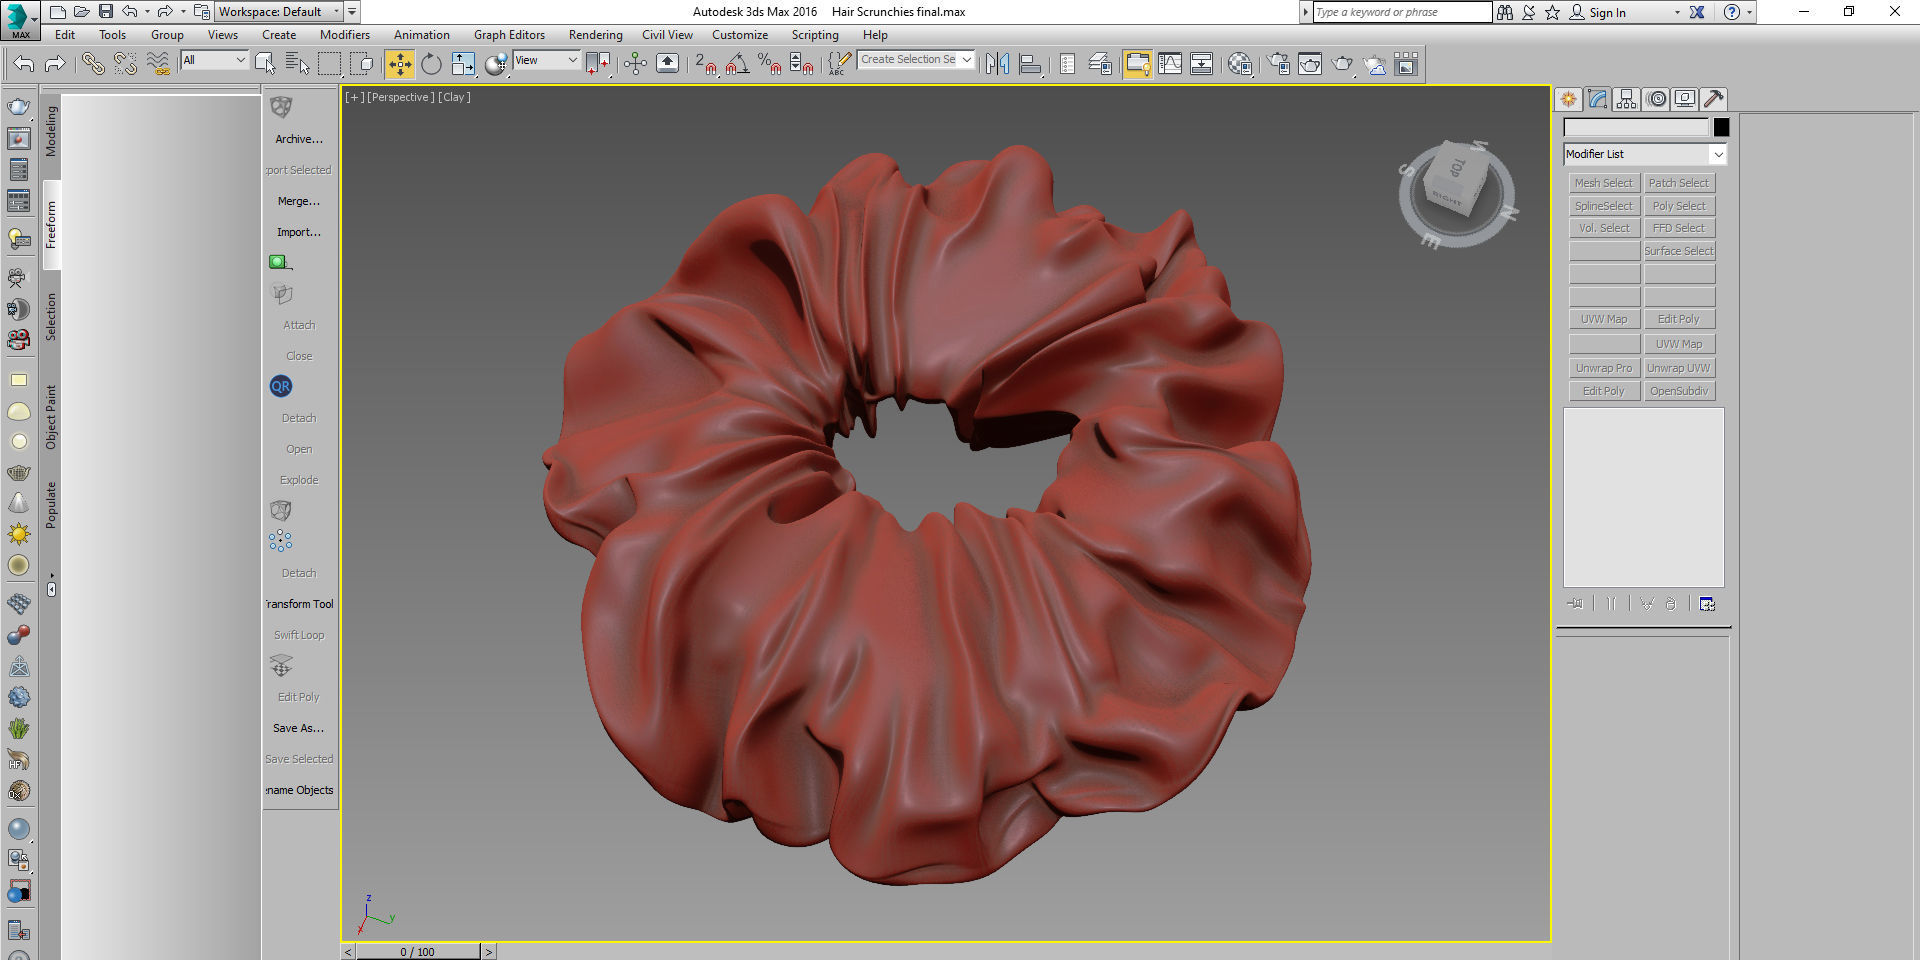Open Curve Editor
Image resolution: width=1920 pixels, height=960 pixels.
pos(1170,64)
